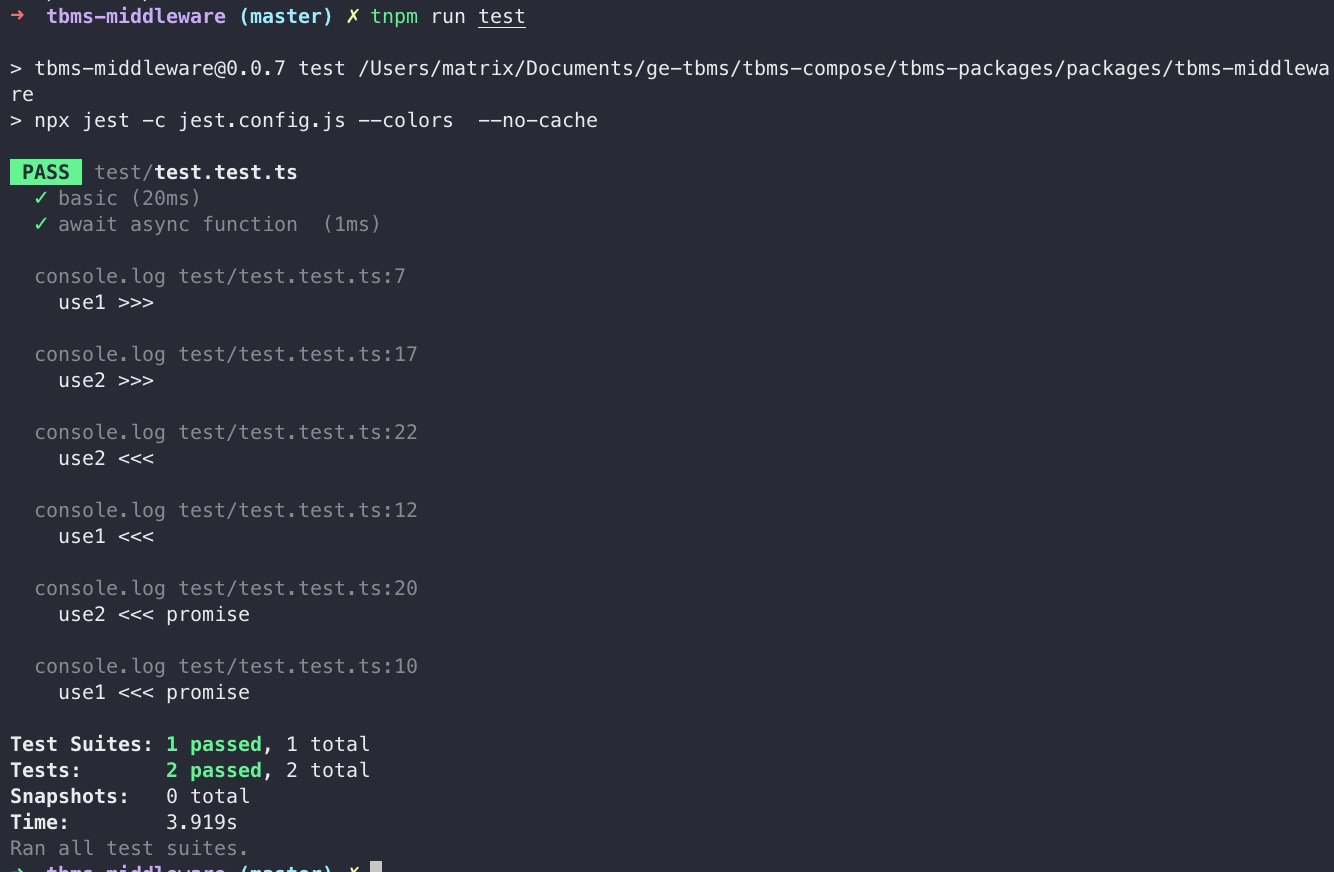The image size is (1334, 872).
Task: Click the '3.919s' time value
Action: [202, 822]
